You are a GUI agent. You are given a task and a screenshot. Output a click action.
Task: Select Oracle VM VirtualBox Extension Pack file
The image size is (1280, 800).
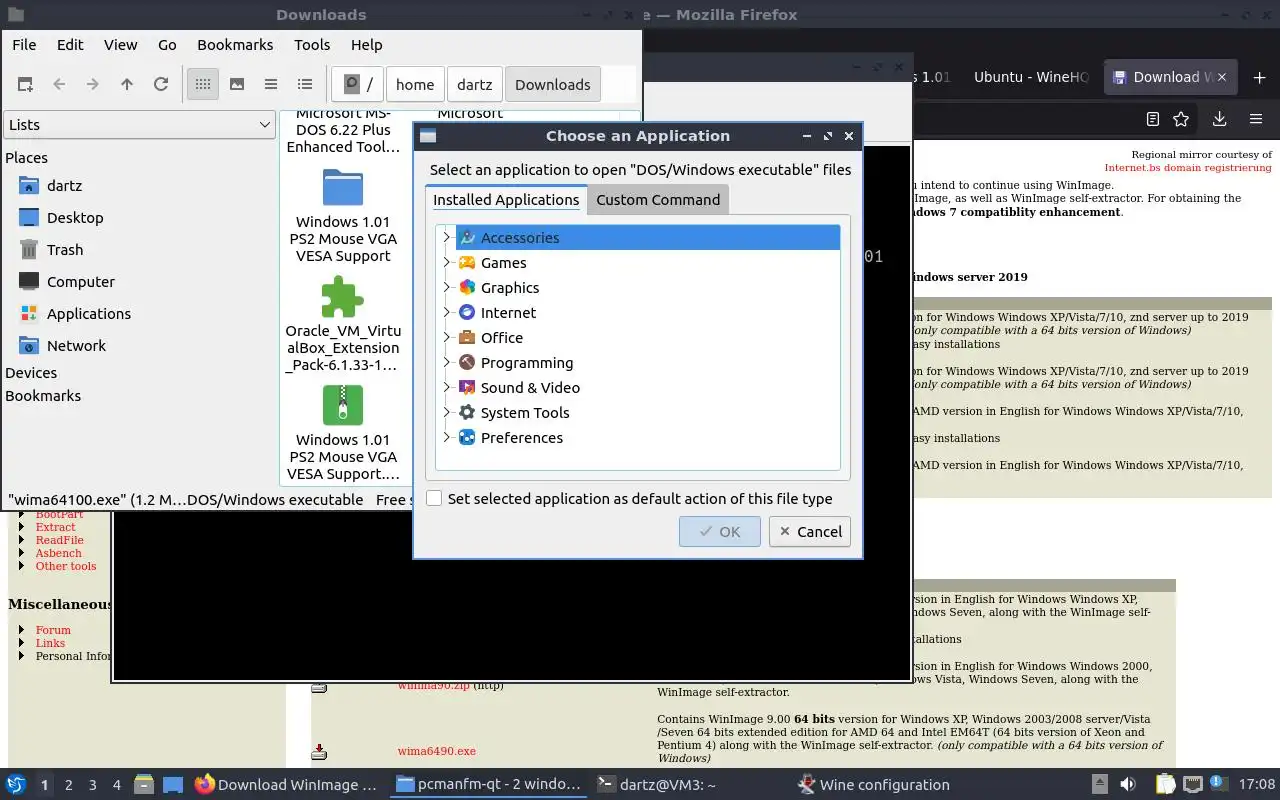point(343,297)
